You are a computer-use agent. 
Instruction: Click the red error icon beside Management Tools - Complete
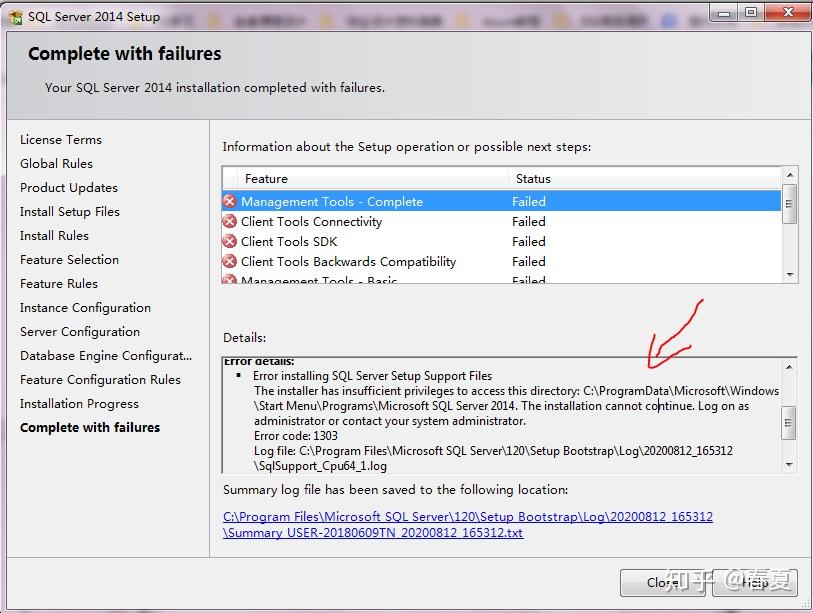click(230, 201)
